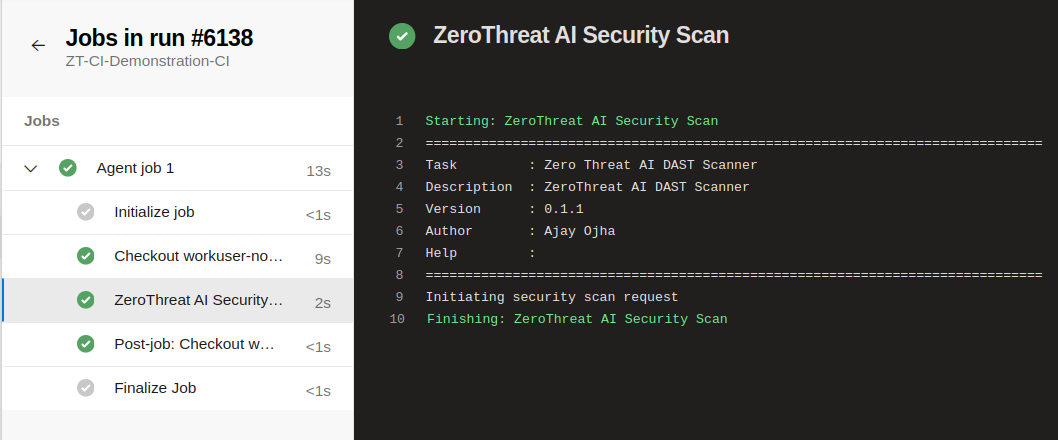Select the ZeroThreat AI Security… step

tap(177, 300)
